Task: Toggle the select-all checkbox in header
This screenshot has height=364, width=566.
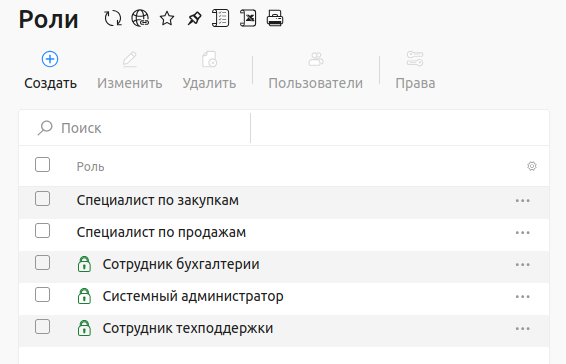Action: point(43,165)
